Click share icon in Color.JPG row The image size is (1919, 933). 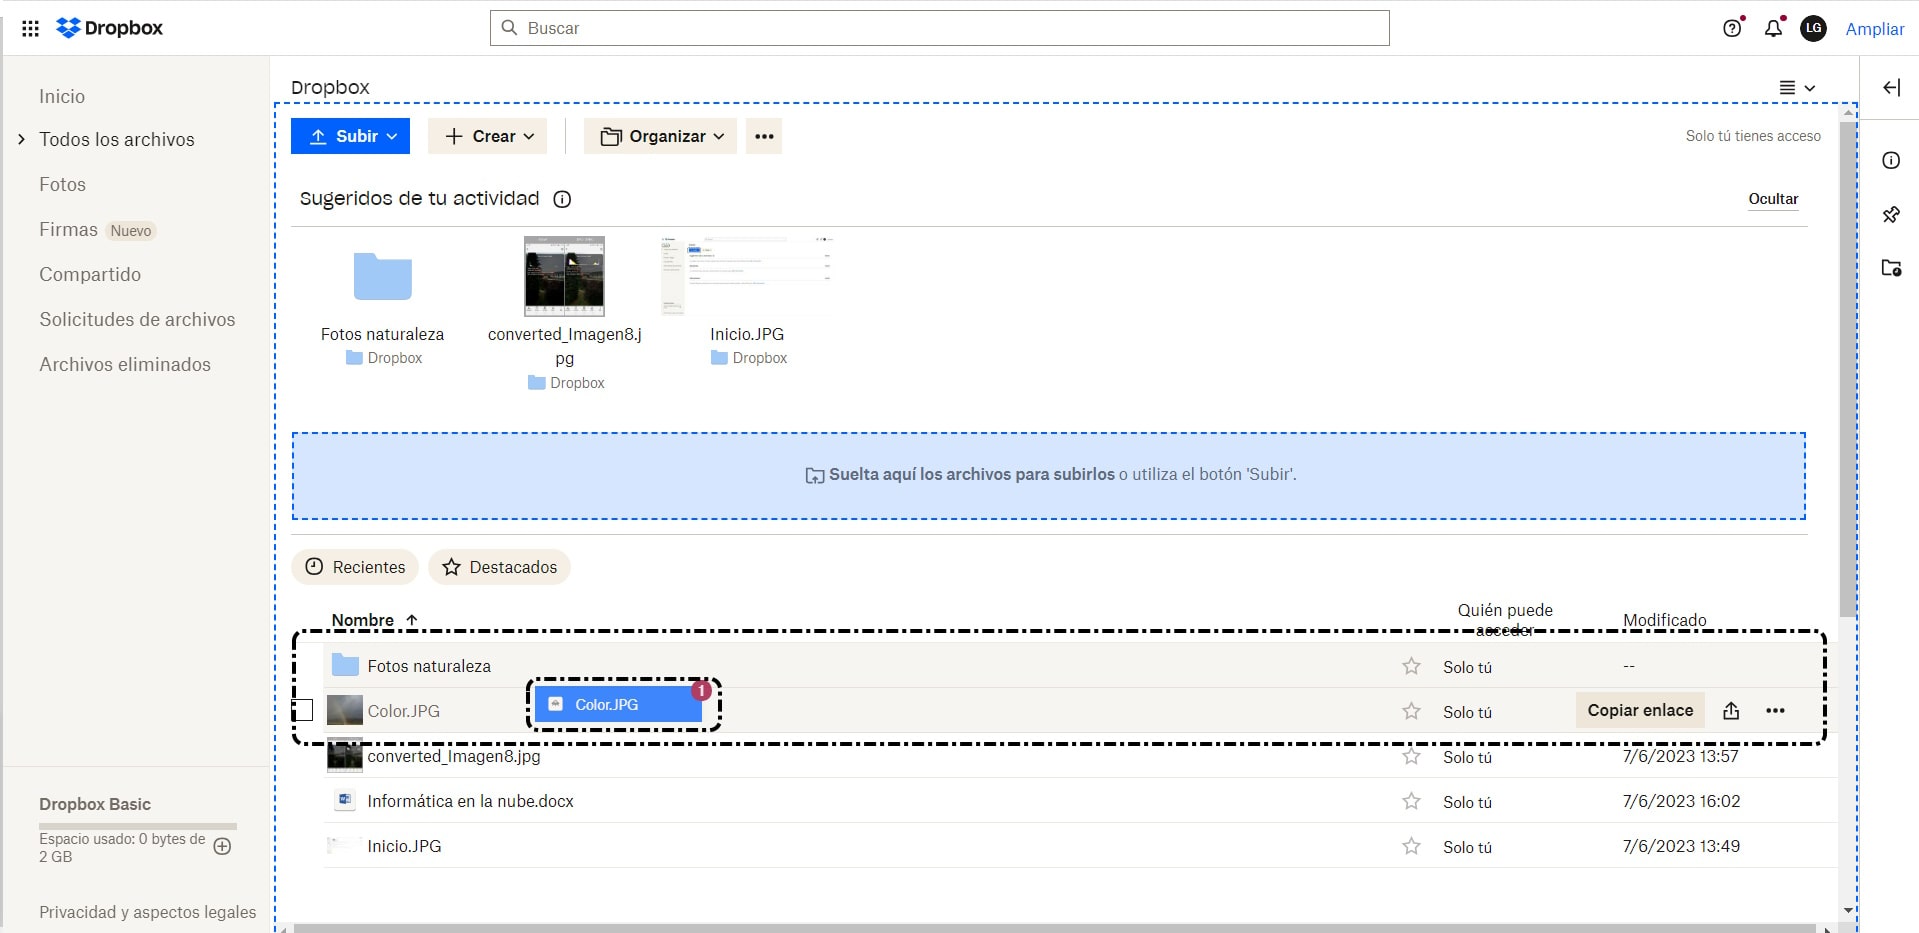pos(1731,711)
